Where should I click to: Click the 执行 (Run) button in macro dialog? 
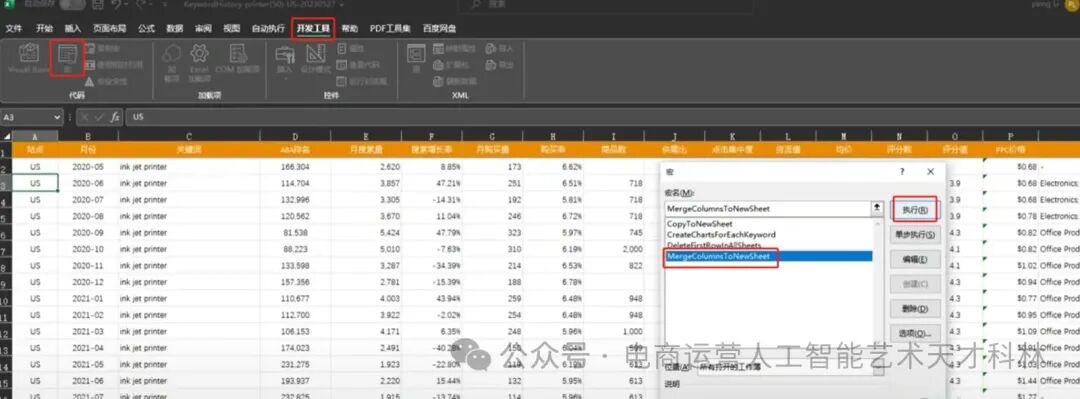click(915, 209)
